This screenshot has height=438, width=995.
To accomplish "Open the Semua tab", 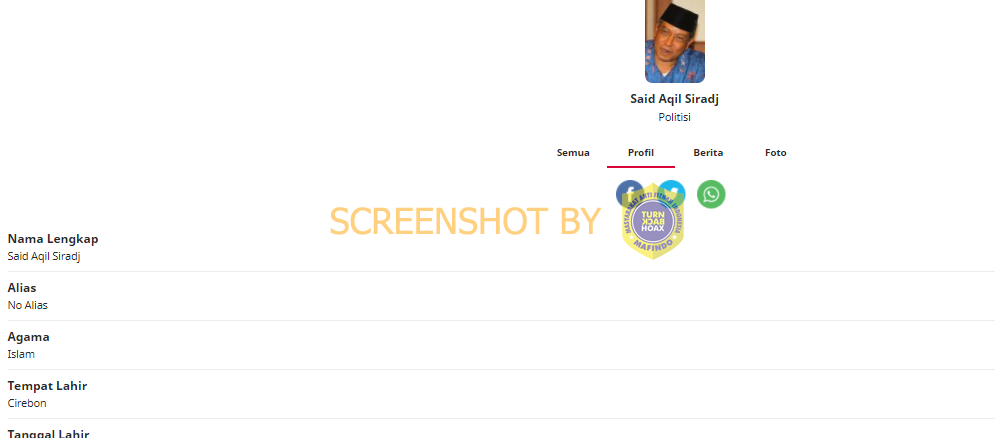I will [x=573, y=153].
